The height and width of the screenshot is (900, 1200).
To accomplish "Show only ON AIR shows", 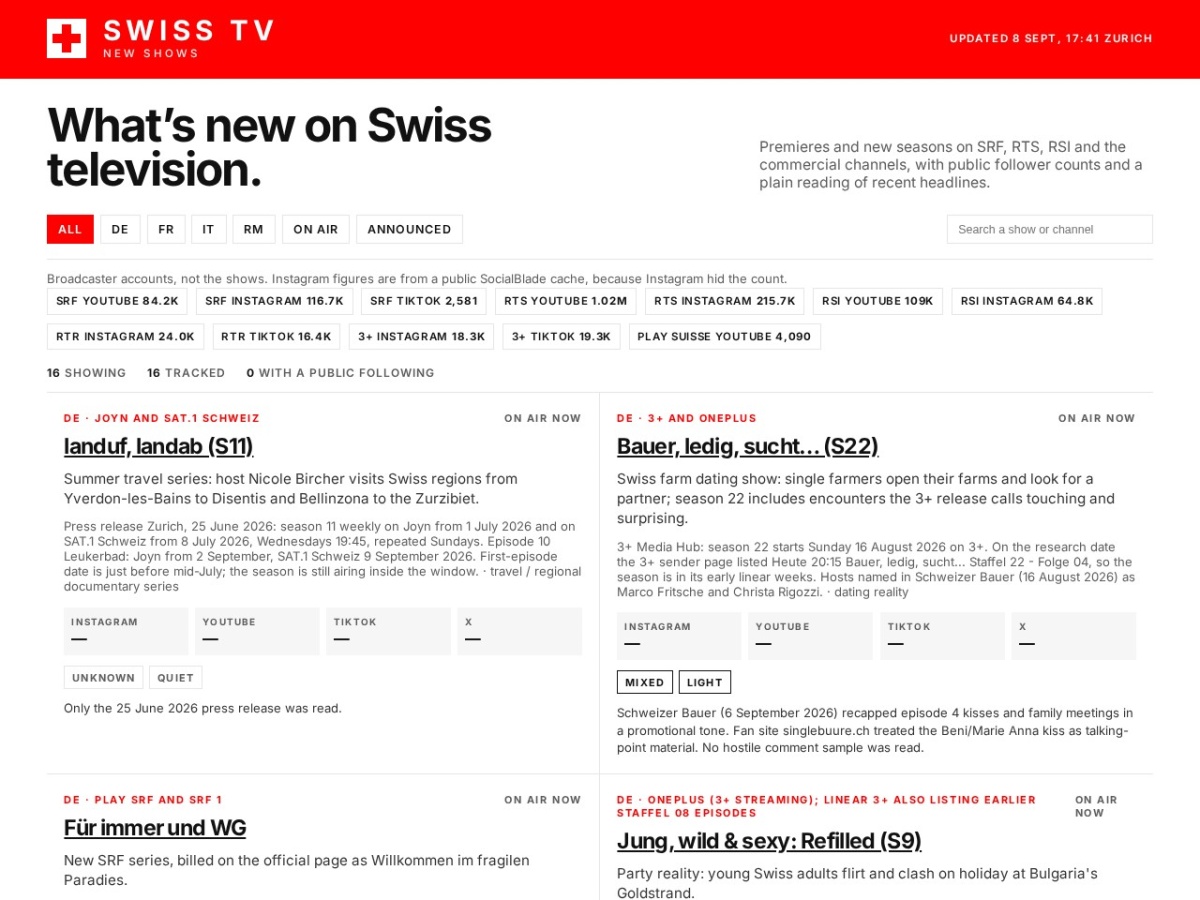I will tap(316, 229).
